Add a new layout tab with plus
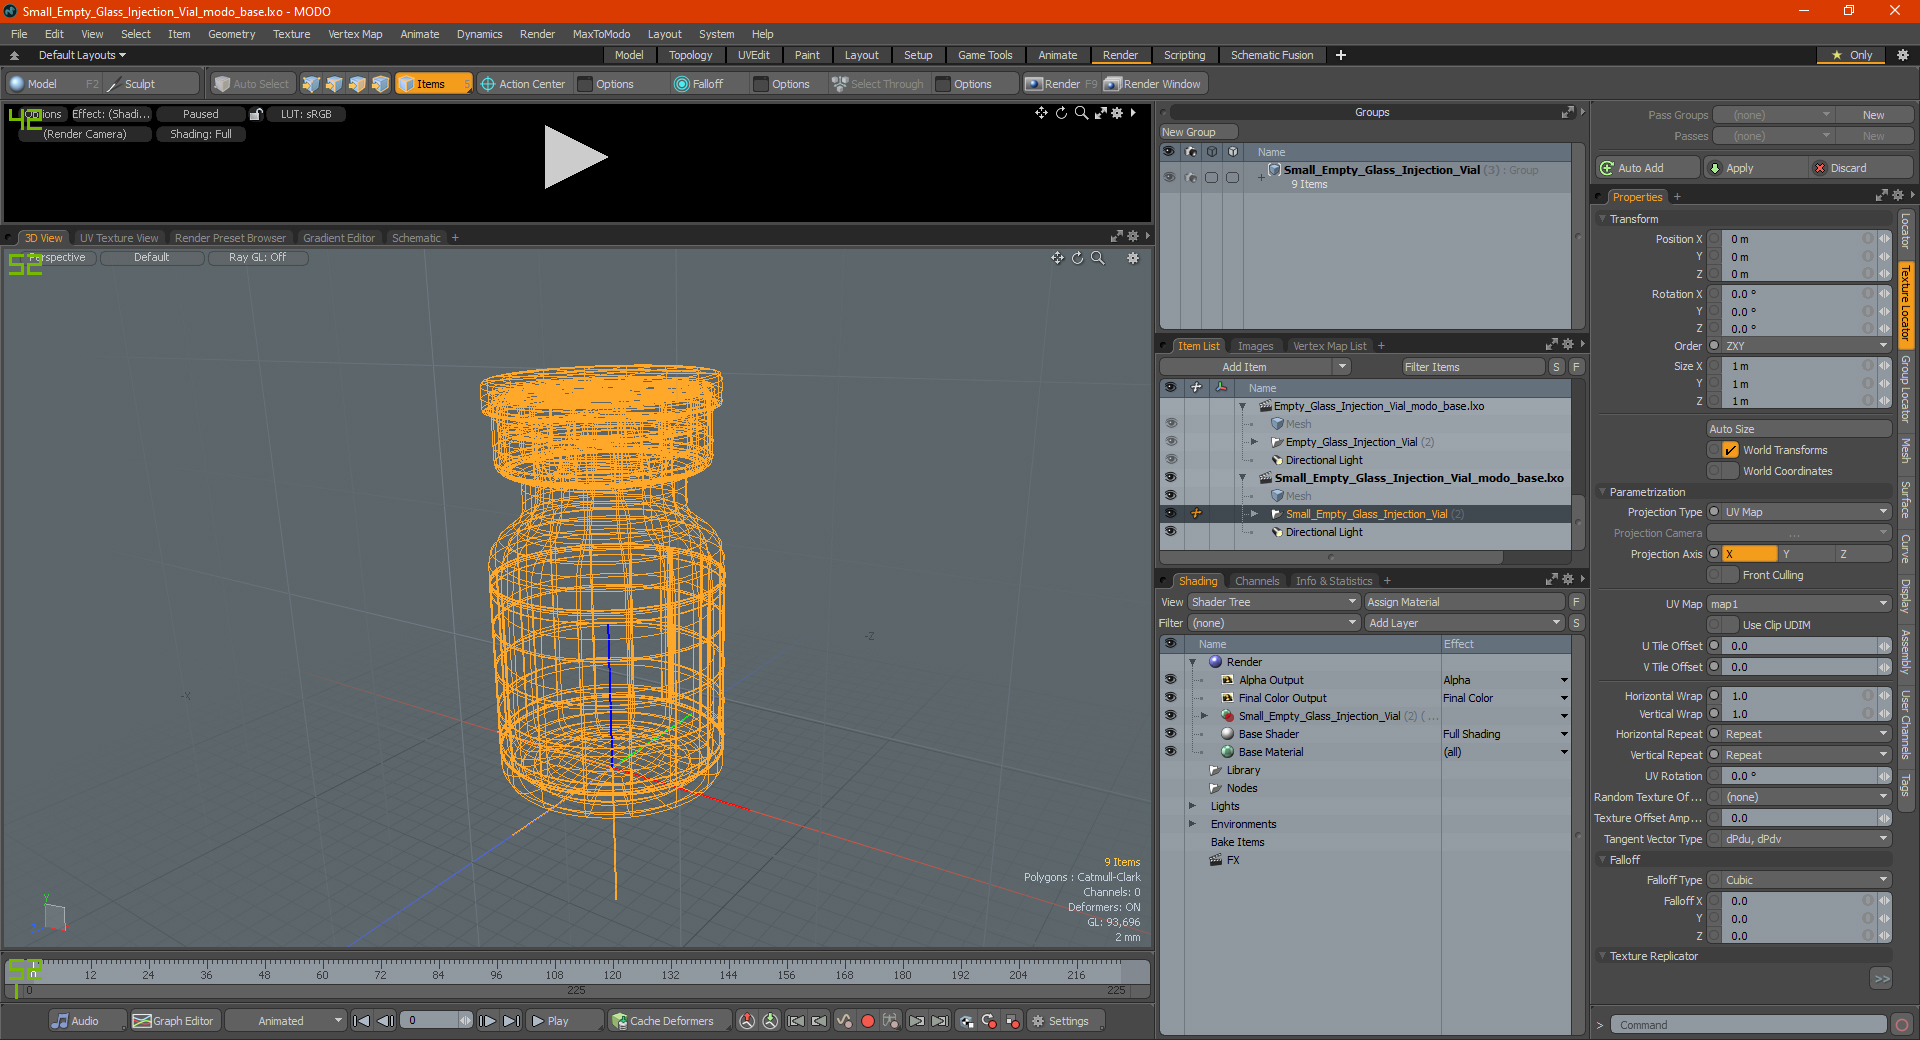This screenshot has width=1920, height=1040. (x=1341, y=55)
